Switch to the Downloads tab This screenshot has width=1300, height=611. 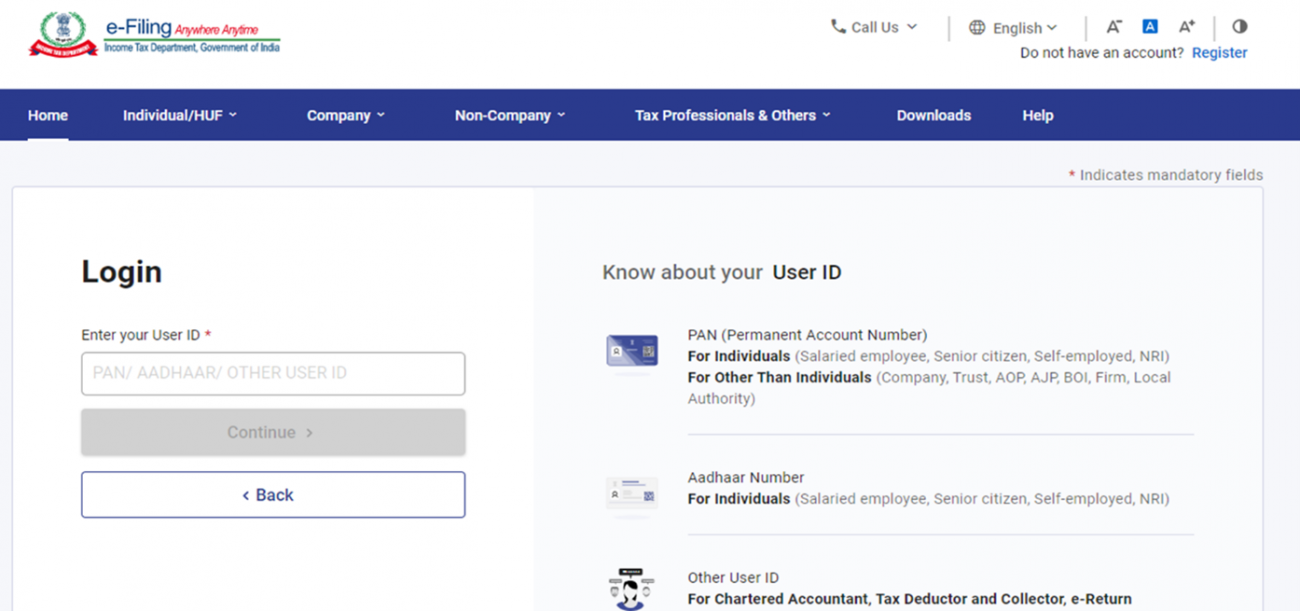coord(933,115)
